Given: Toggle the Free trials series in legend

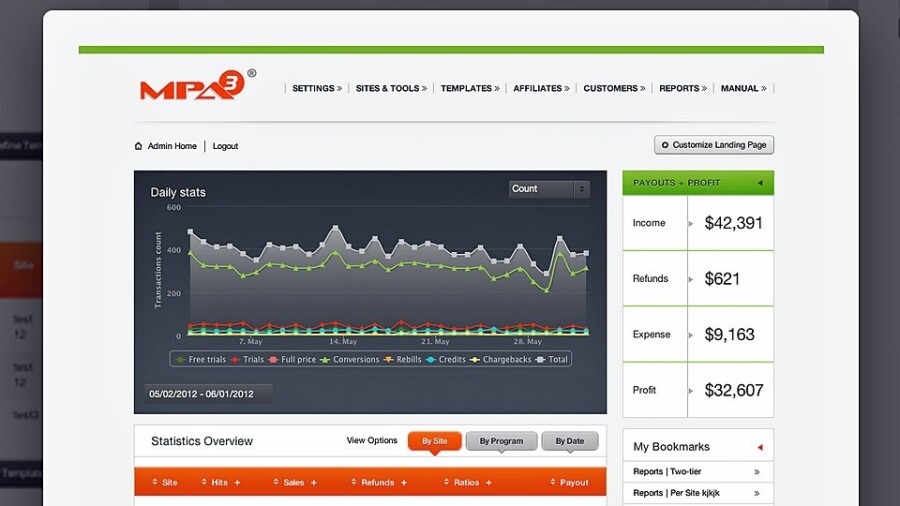Looking at the screenshot, I should pyautogui.click(x=201, y=359).
